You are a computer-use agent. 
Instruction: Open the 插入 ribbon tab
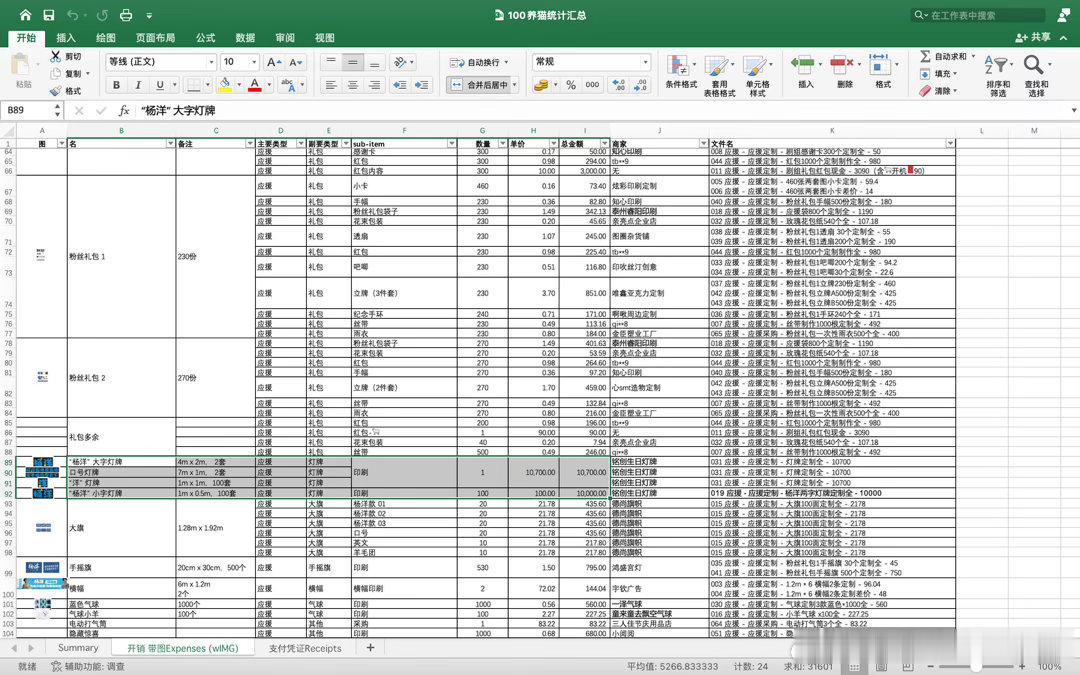coord(65,38)
